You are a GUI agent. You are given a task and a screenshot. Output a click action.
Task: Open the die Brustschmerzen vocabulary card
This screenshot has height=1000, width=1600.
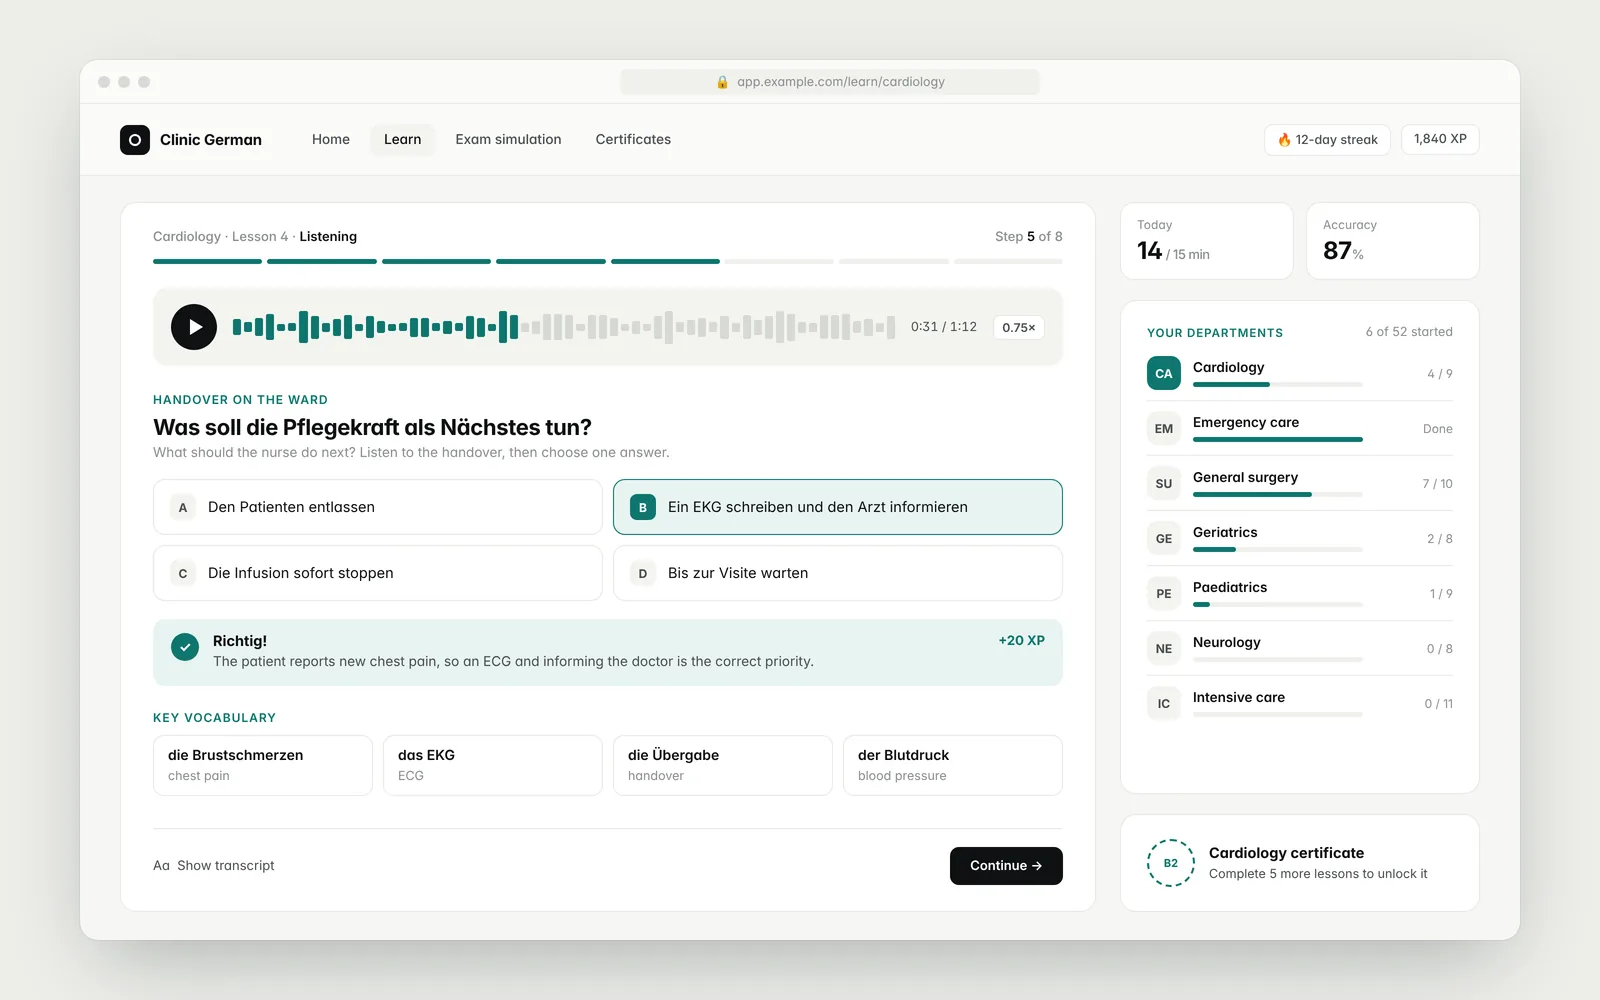click(x=263, y=765)
